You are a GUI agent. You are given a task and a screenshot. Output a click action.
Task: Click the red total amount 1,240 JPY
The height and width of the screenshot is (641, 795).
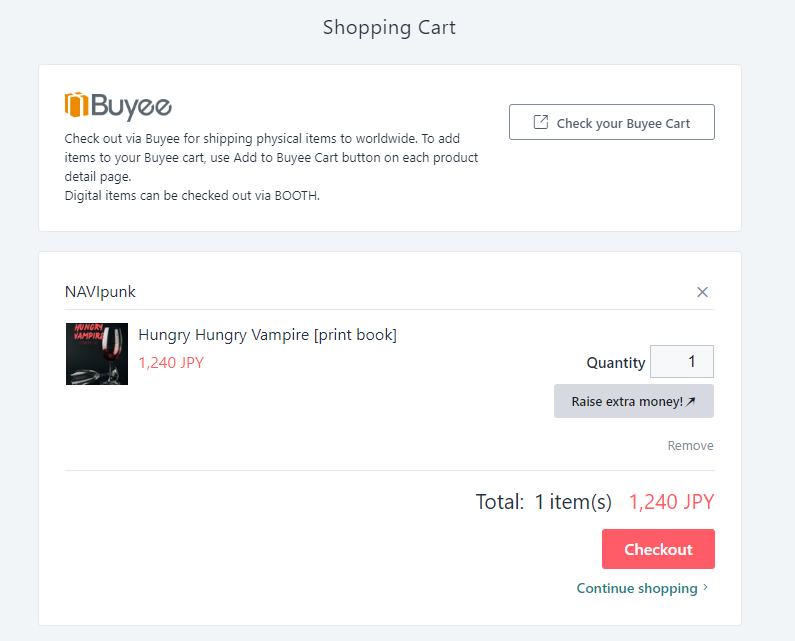(671, 502)
